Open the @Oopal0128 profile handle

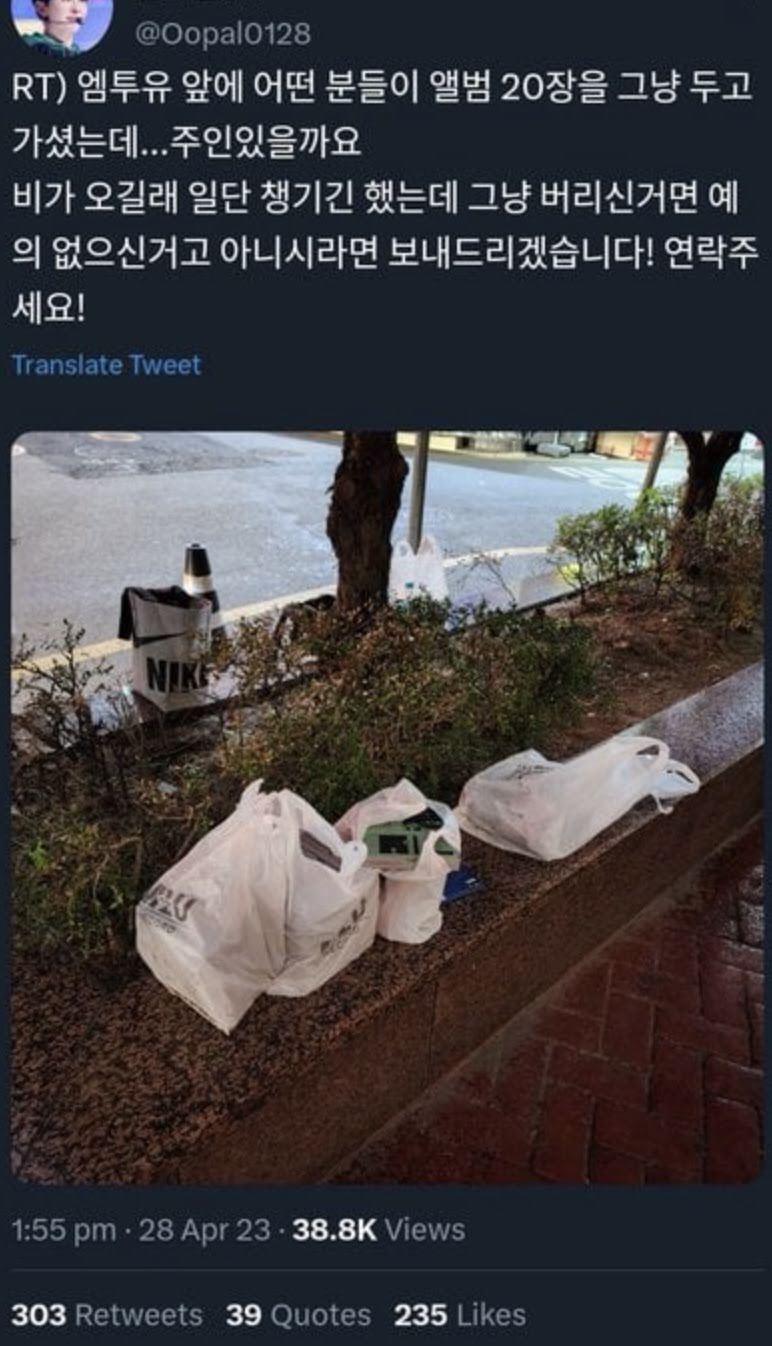click(x=223, y=34)
